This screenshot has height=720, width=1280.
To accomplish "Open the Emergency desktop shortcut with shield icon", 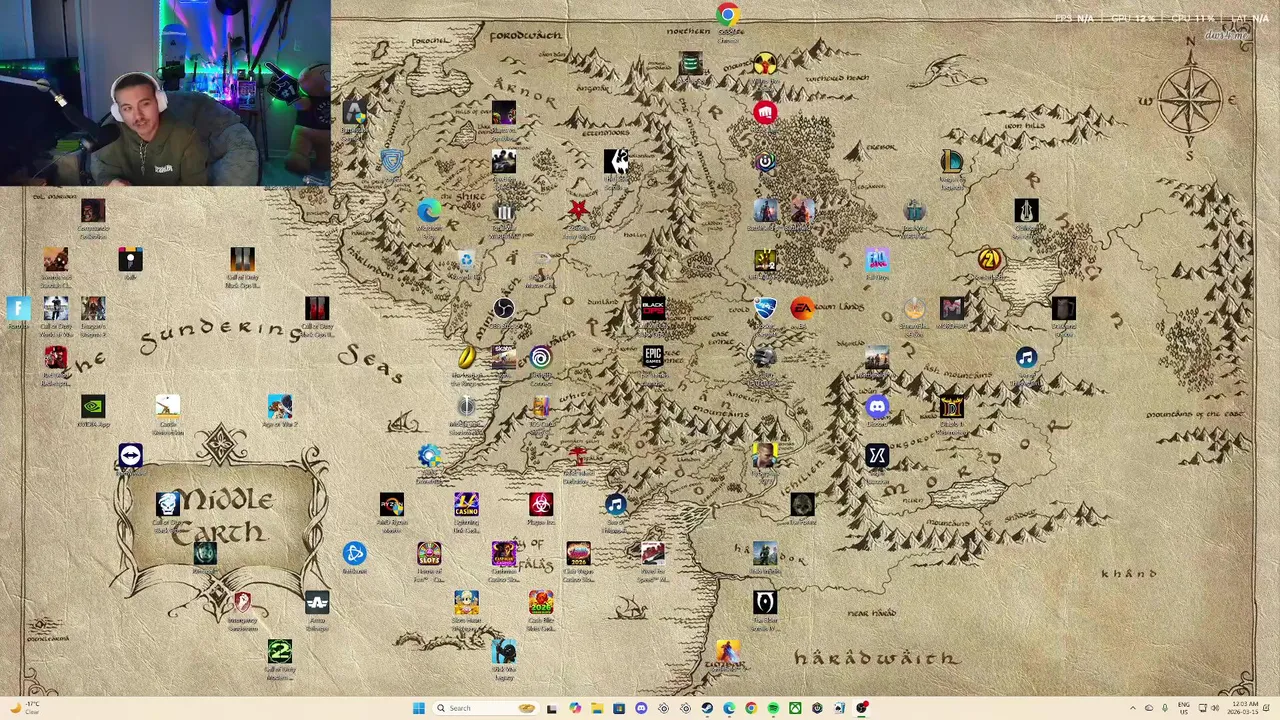I will click(x=243, y=603).
